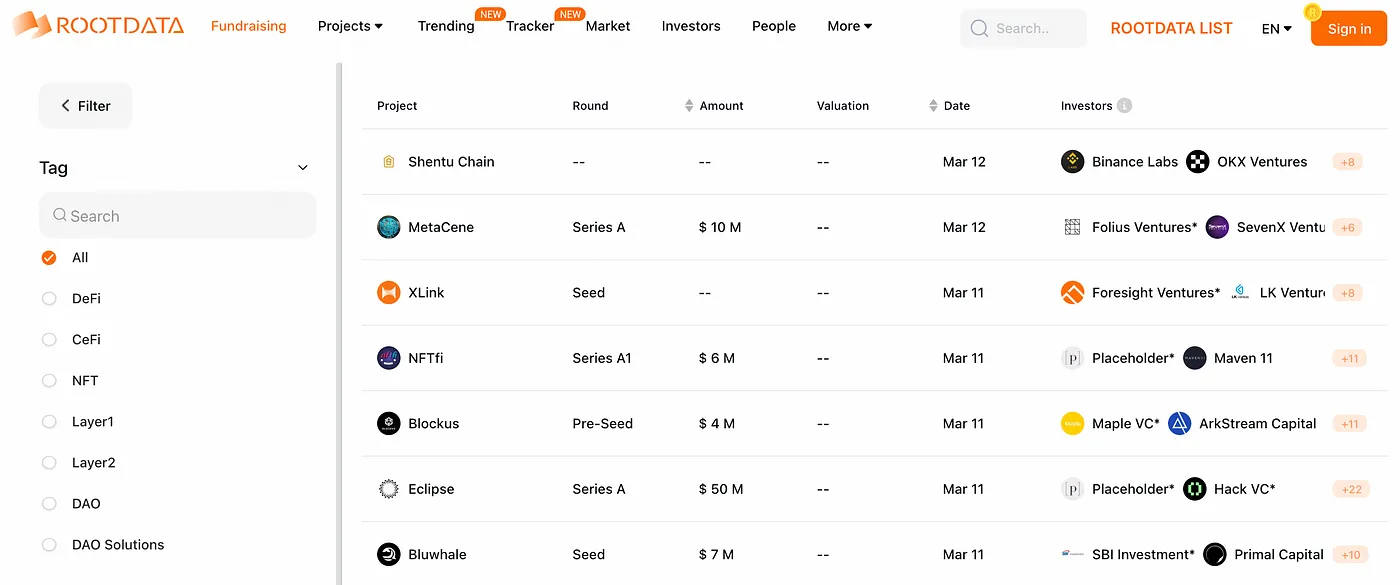Select the NFT tag option

pyautogui.click(x=49, y=381)
